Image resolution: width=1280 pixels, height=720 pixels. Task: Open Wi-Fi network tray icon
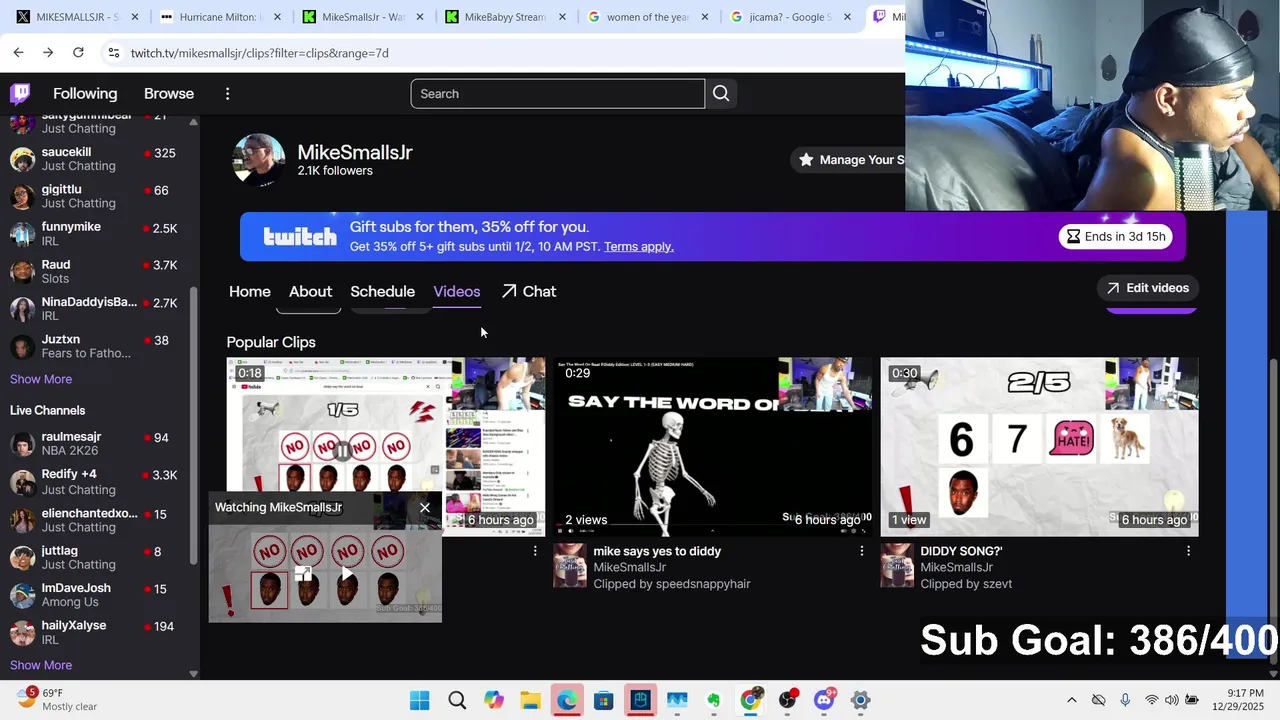[1152, 700]
